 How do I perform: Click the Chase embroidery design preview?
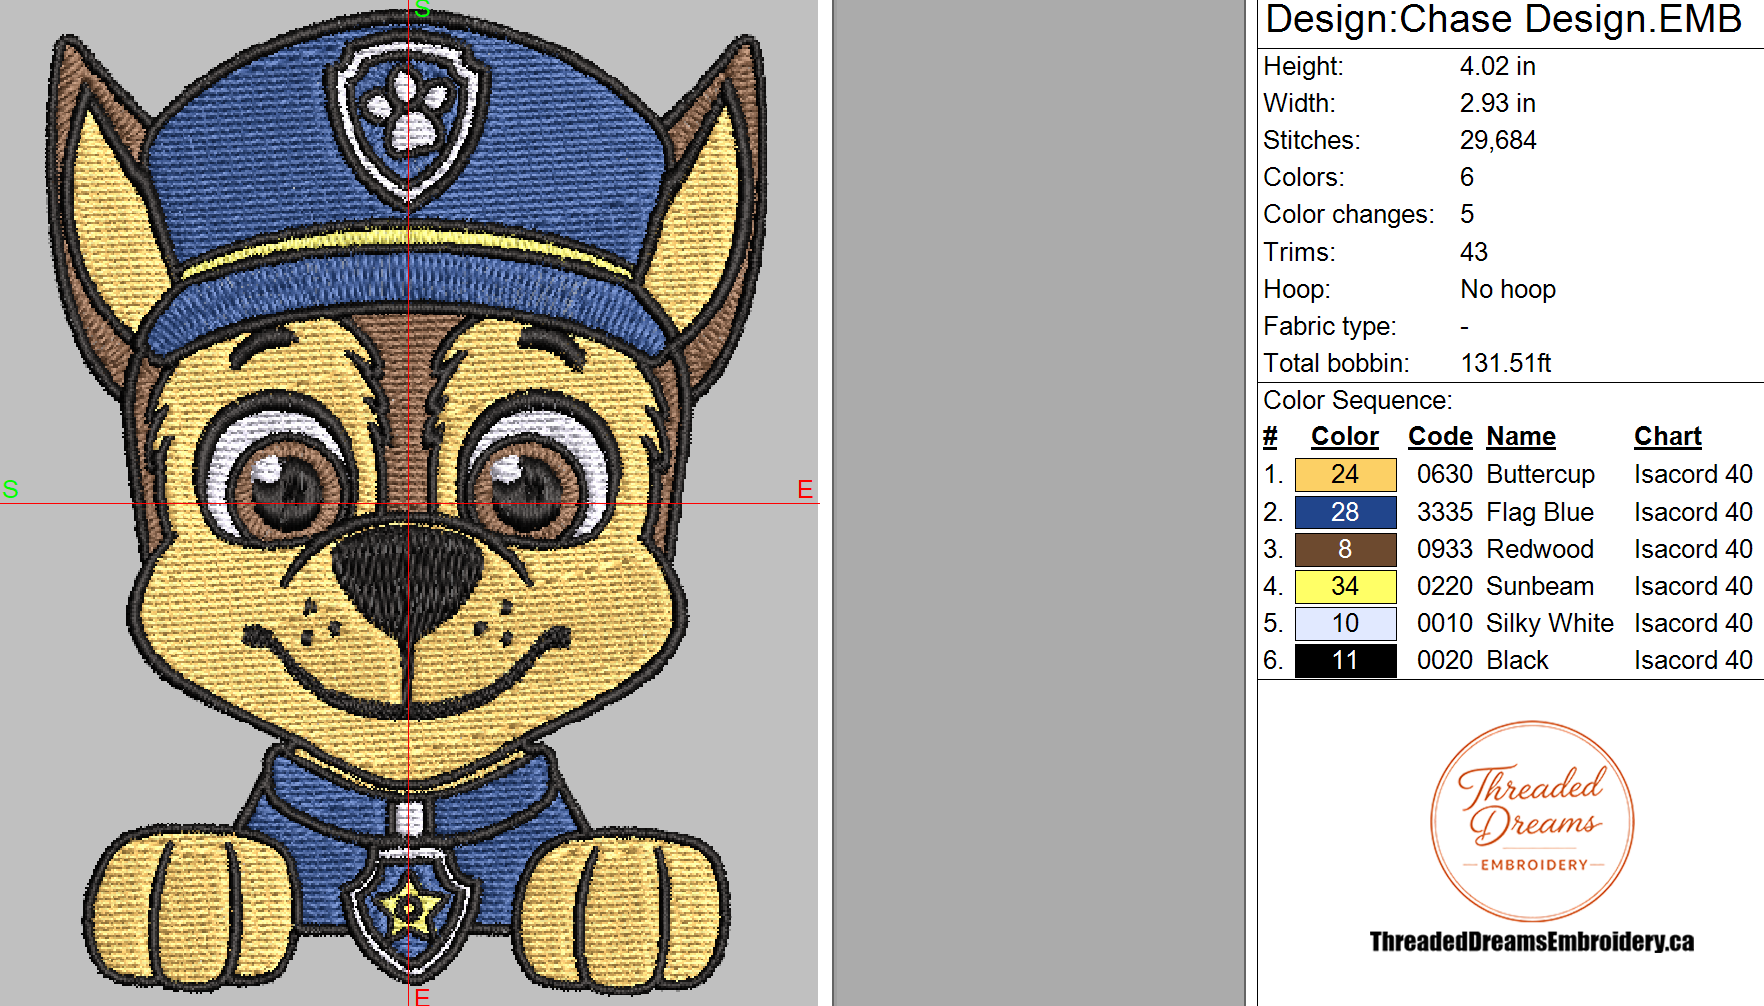(408, 503)
